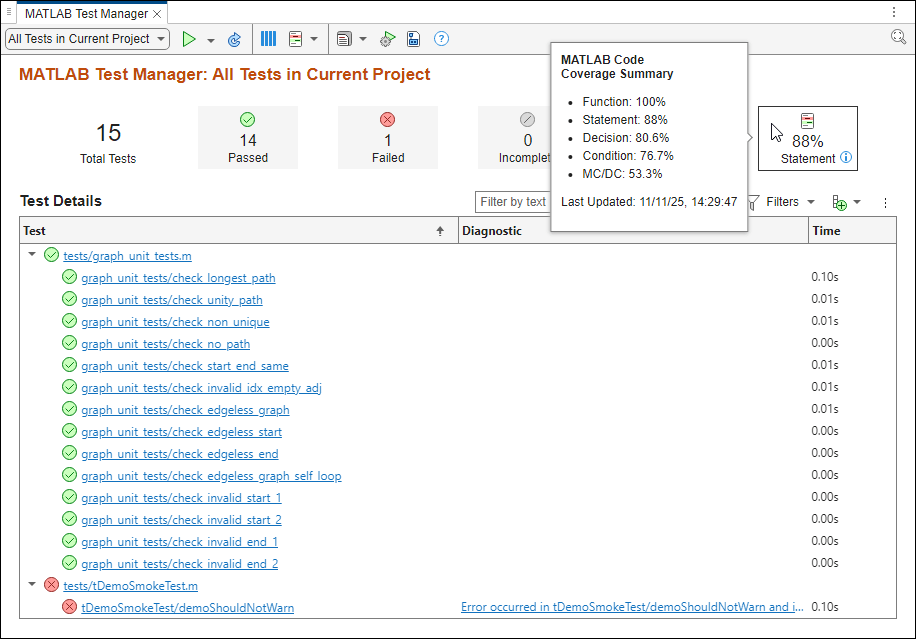916x639 pixels.
Task: Click the blue parallel bars icon
Action: tap(268, 39)
